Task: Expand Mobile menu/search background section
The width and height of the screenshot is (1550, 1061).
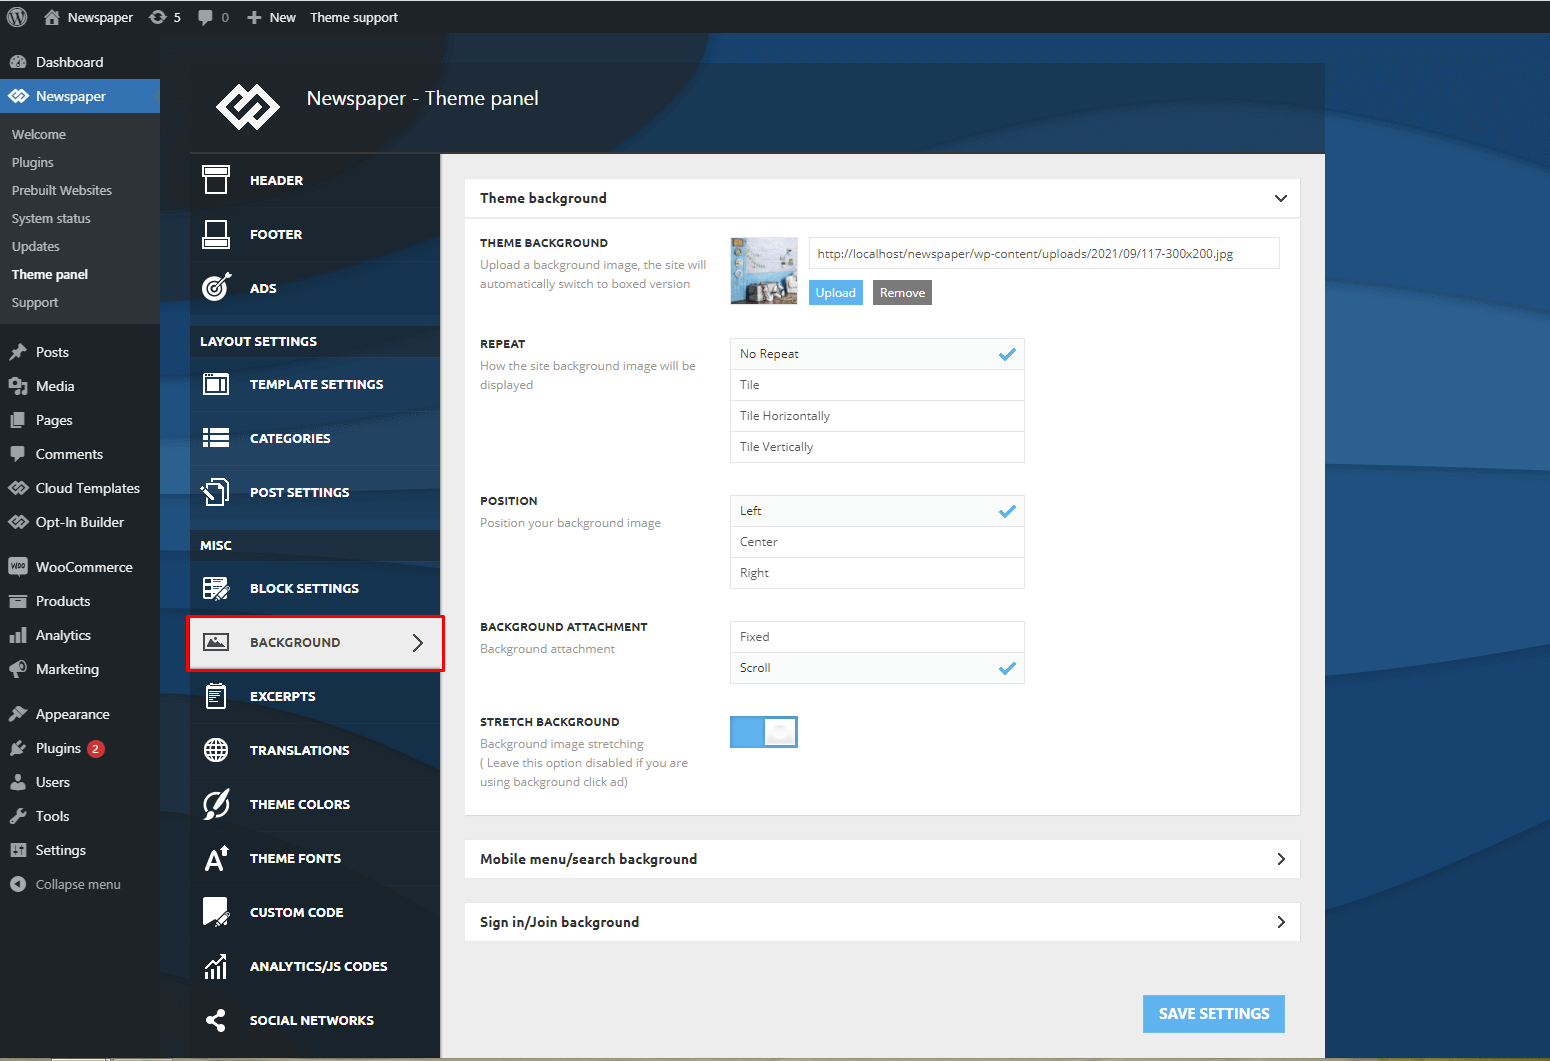Action: pos(882,859)
